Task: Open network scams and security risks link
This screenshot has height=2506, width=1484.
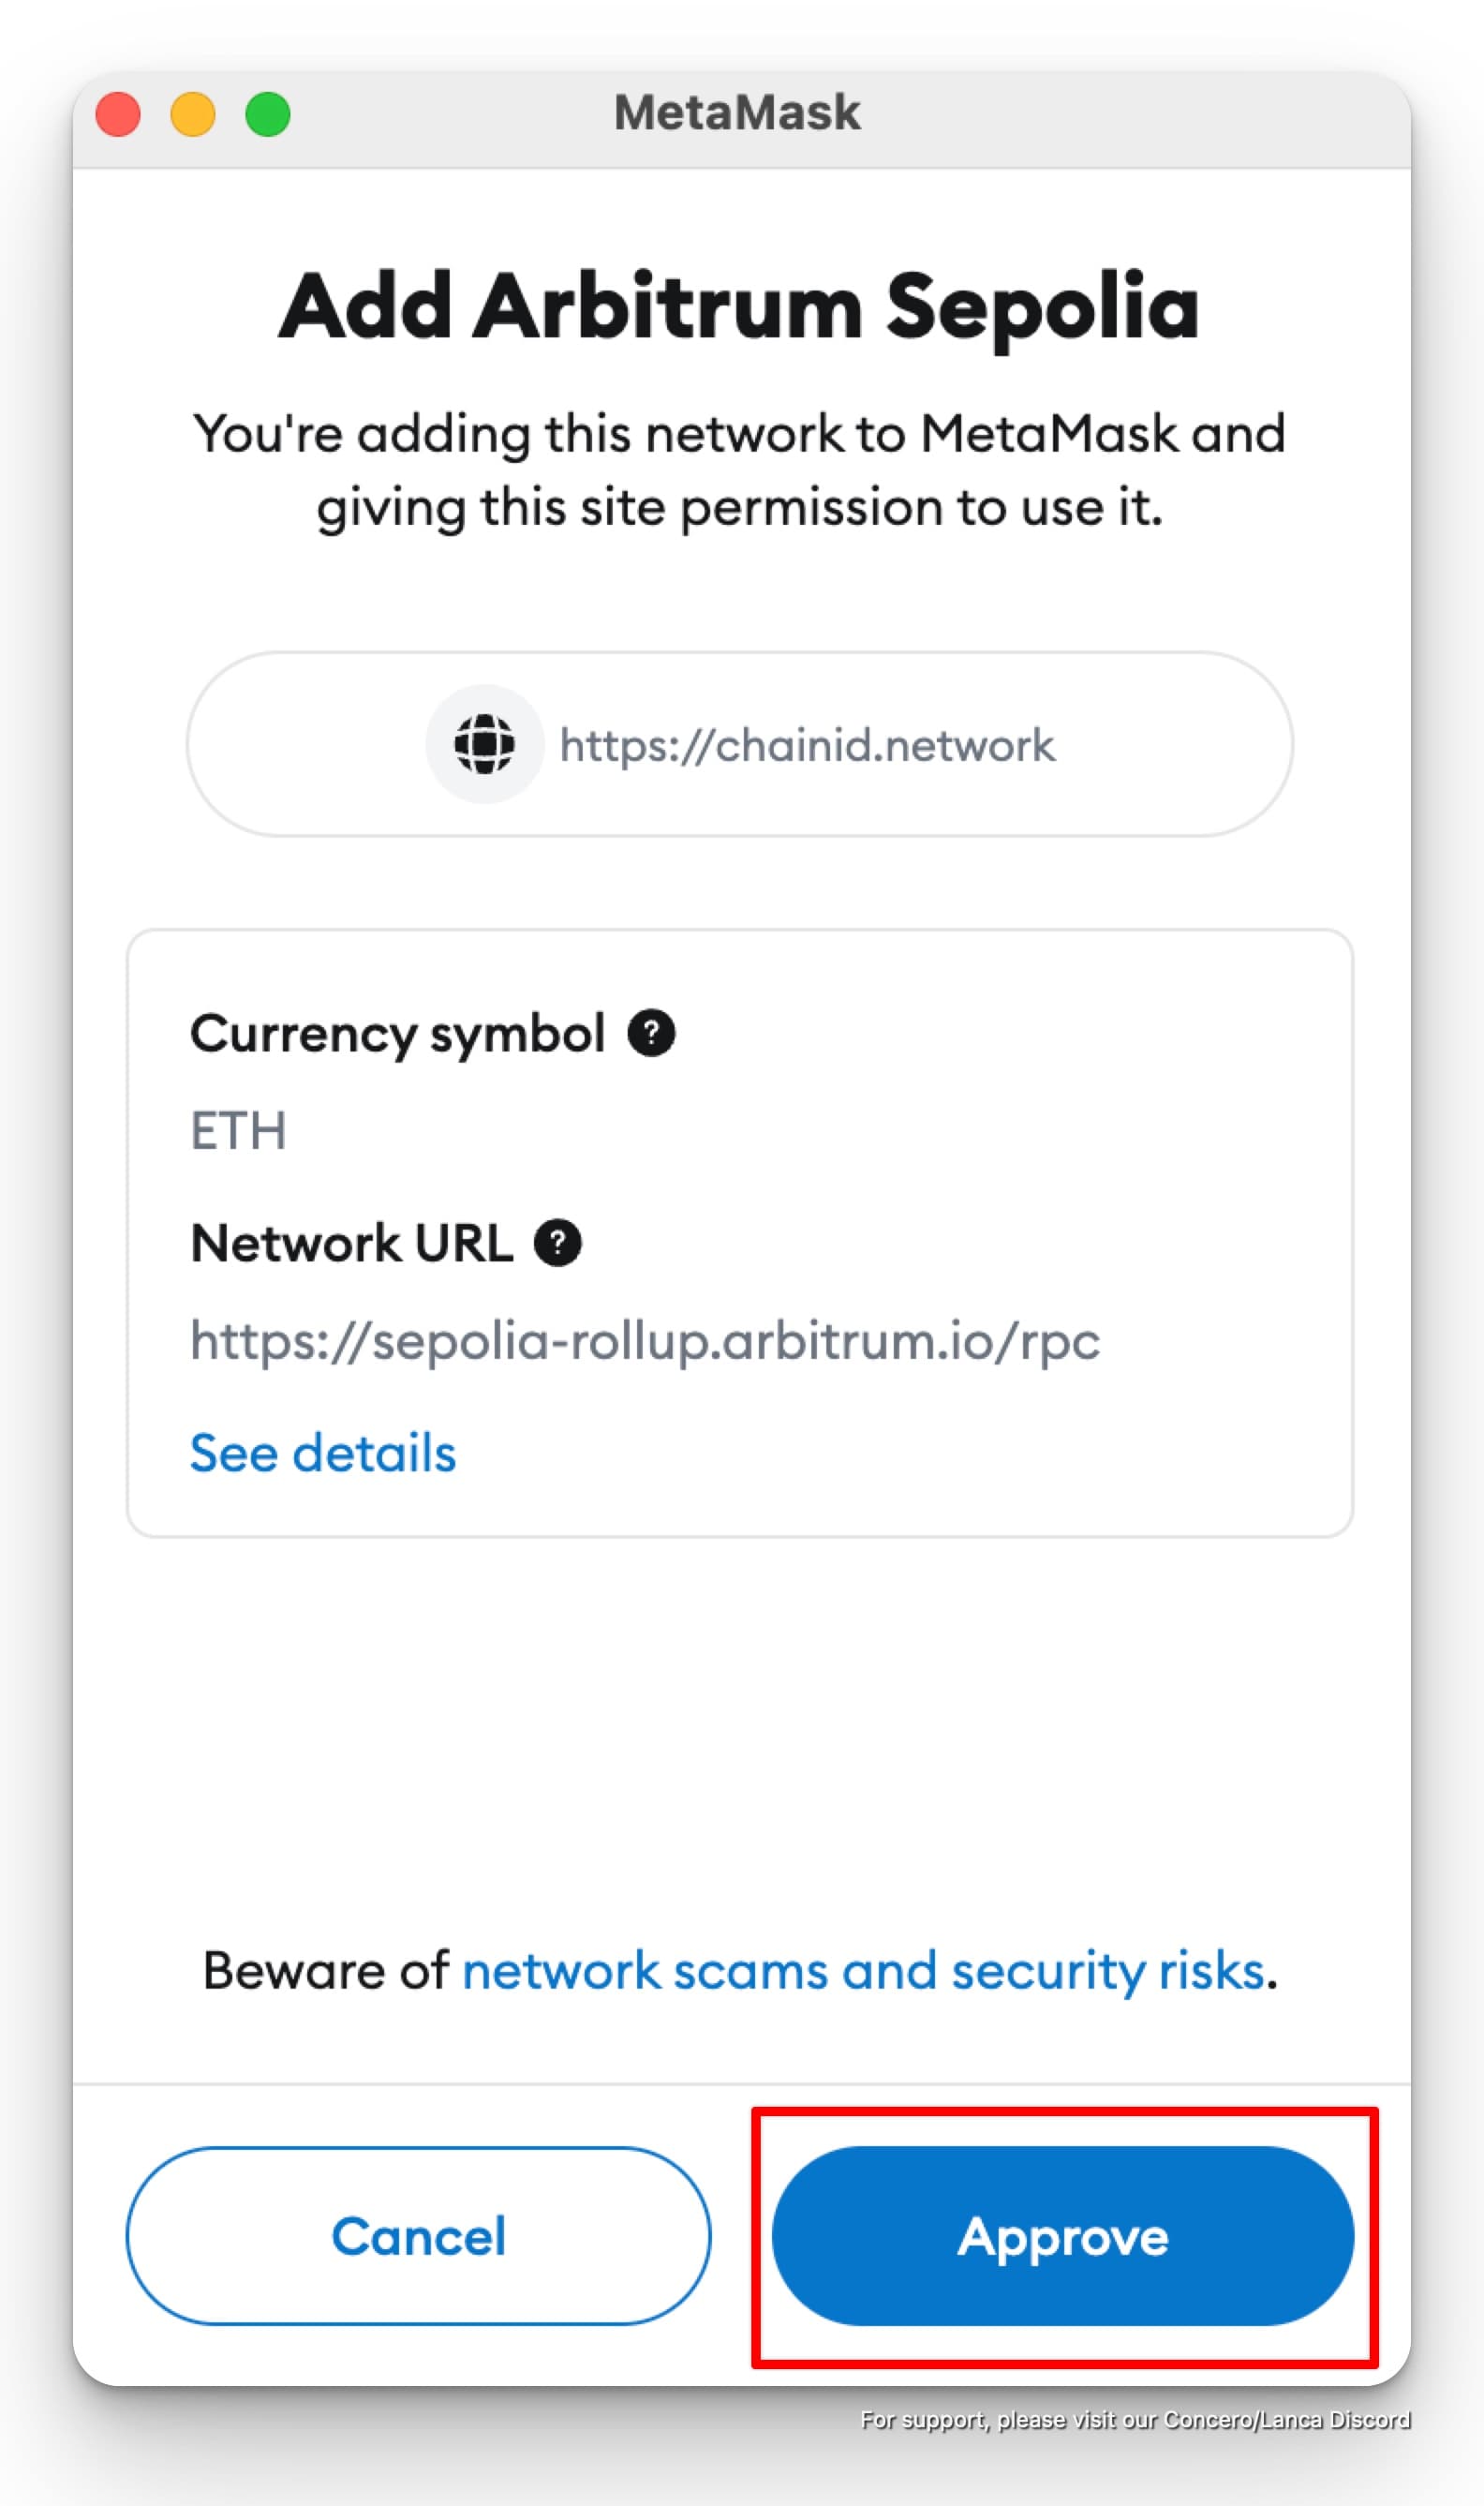Action: (863, 1970)
